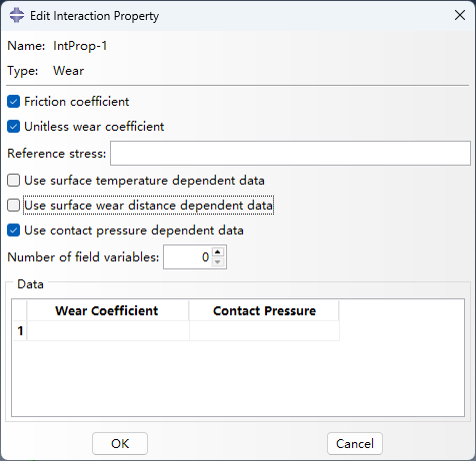Click the table's top-left corner cell
Viewport: 476px width, 461px height.
click(x=20, y=311)
